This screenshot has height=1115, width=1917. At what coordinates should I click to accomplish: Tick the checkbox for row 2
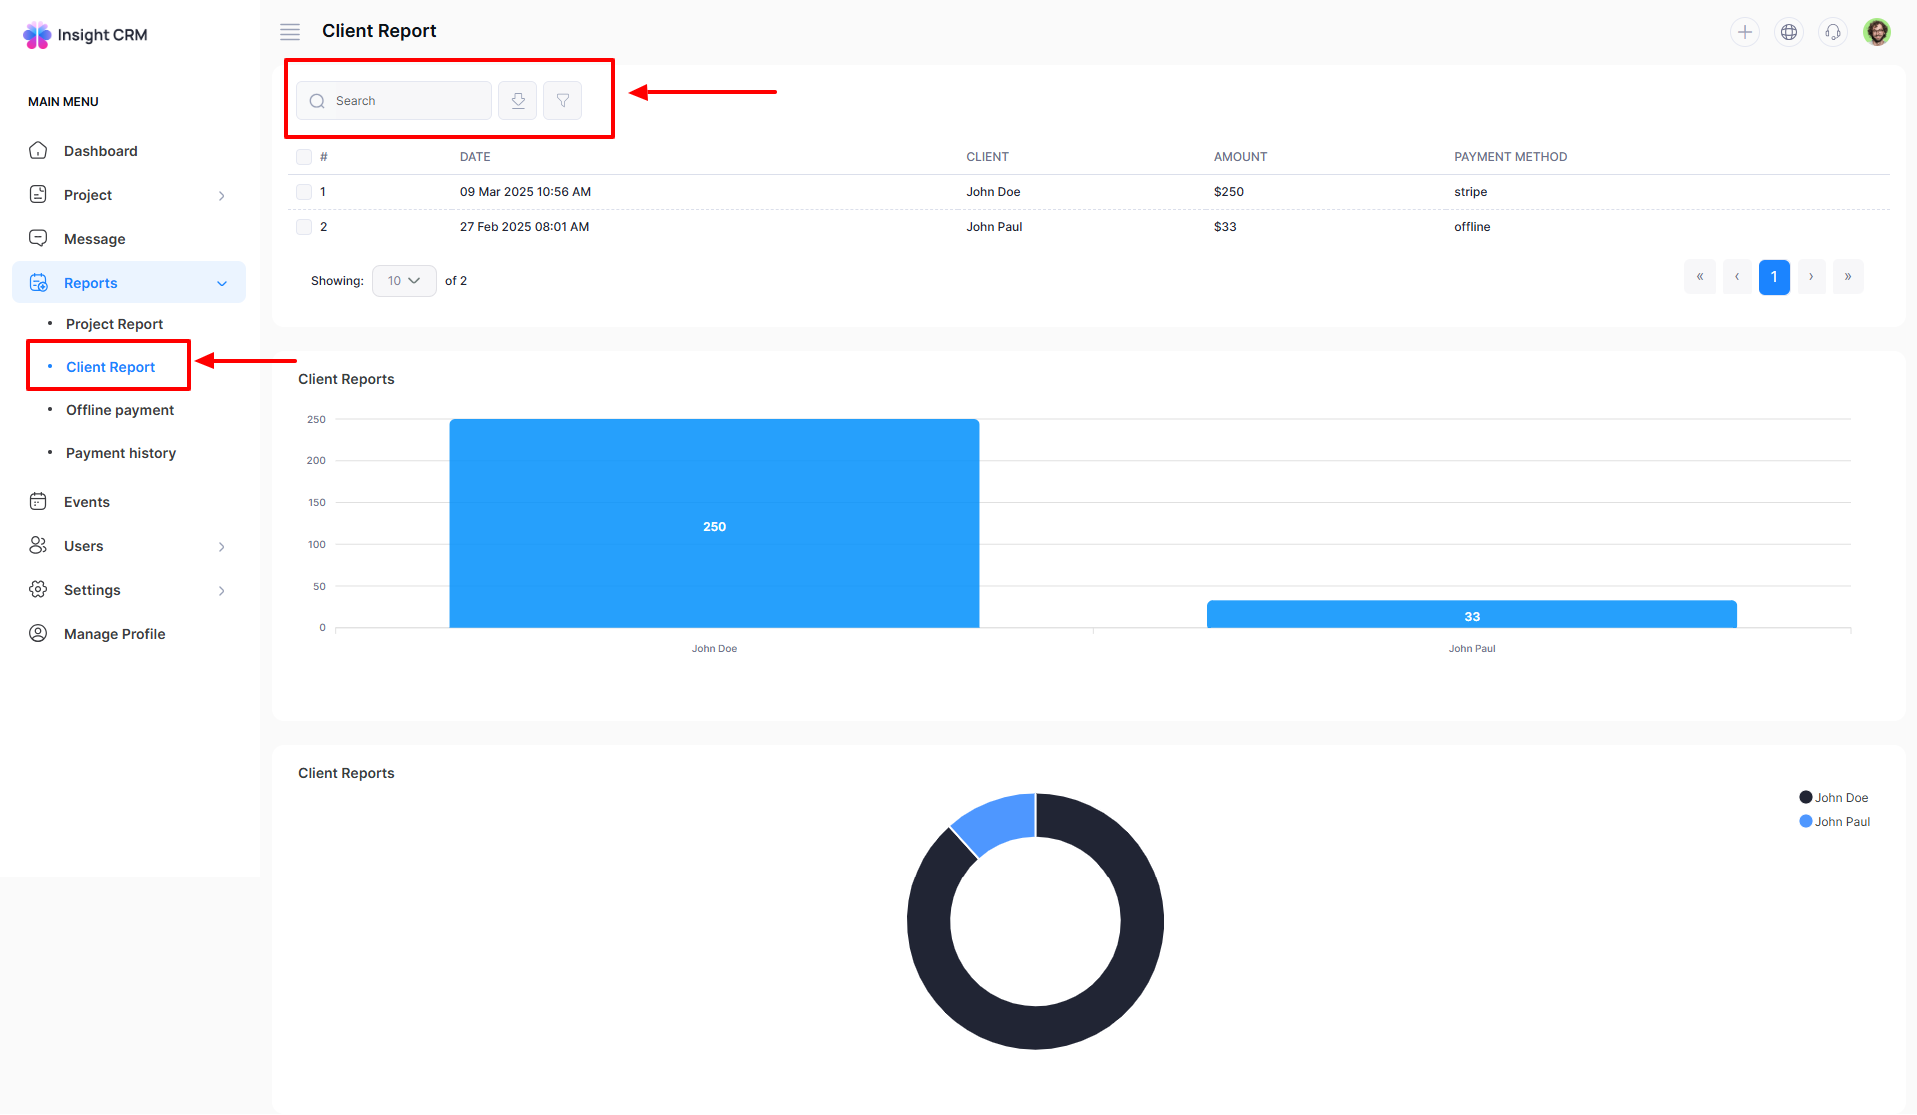click(x=304, y=227)
